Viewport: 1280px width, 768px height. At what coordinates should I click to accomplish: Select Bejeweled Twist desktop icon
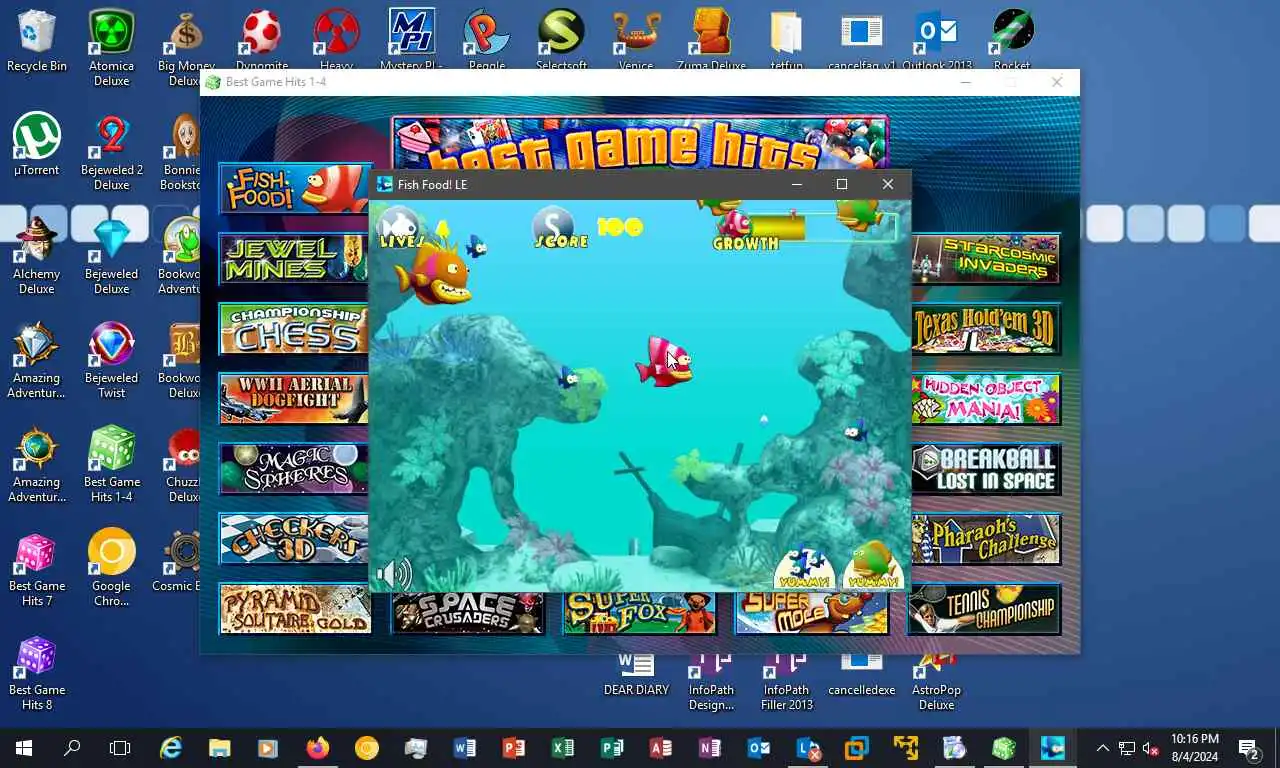[x=112, y=359]
